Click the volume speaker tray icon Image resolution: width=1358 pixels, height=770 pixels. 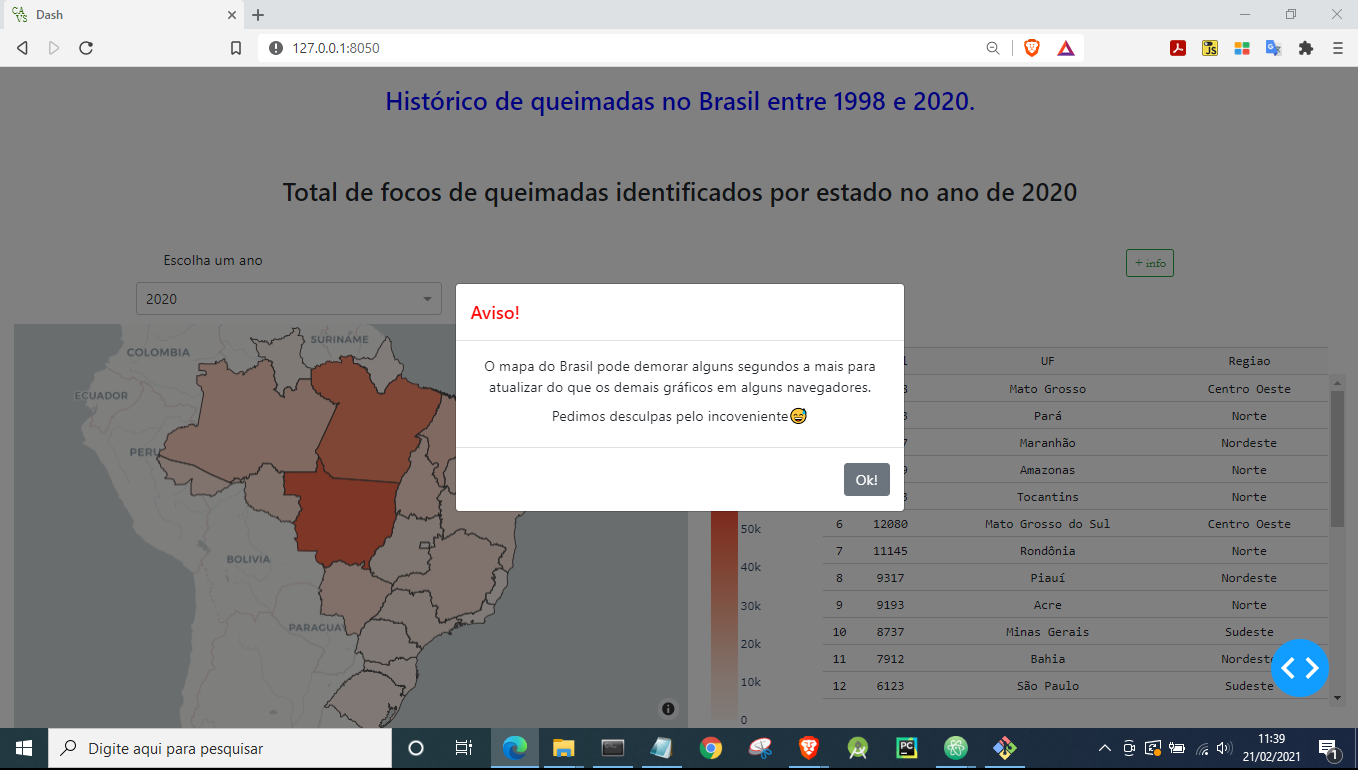pyautogui.click(x=1224, y=748)
